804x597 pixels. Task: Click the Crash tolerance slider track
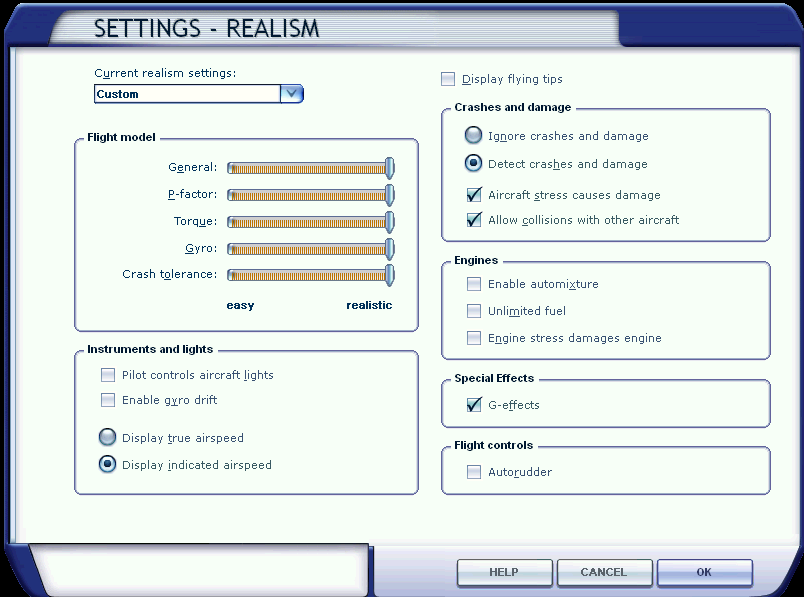click(310, 275)
